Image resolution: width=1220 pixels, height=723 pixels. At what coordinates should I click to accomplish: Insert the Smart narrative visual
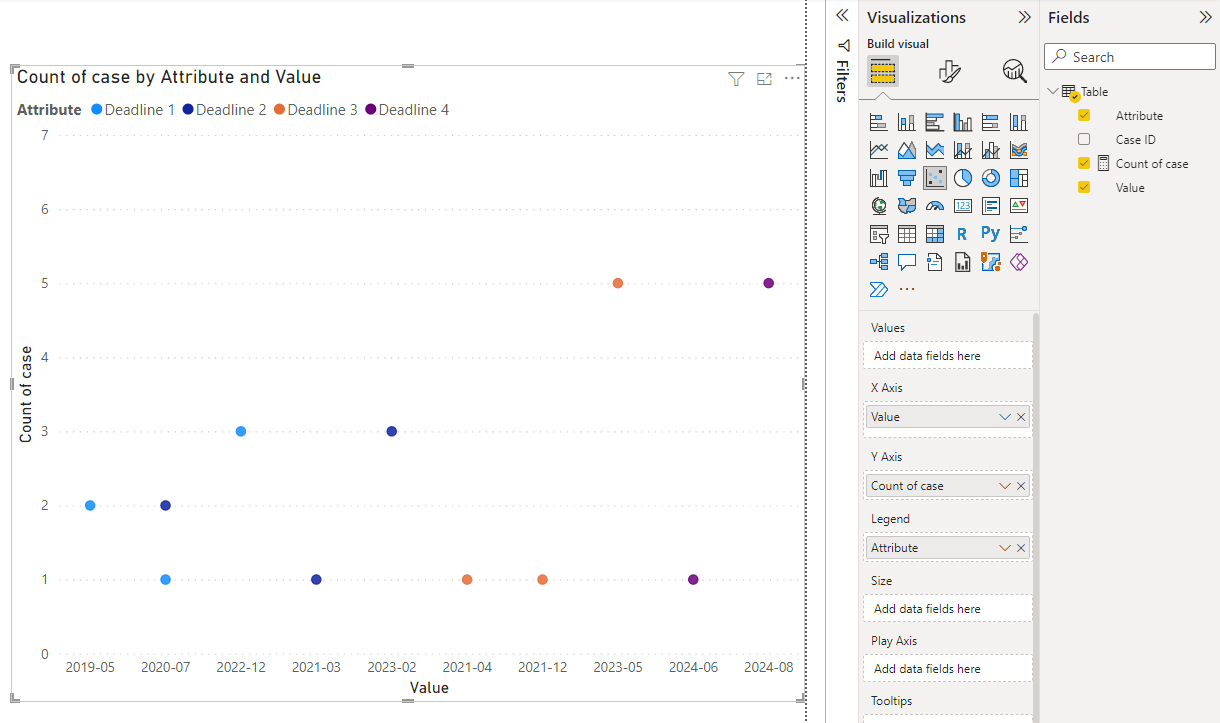[x=935, y=262]
